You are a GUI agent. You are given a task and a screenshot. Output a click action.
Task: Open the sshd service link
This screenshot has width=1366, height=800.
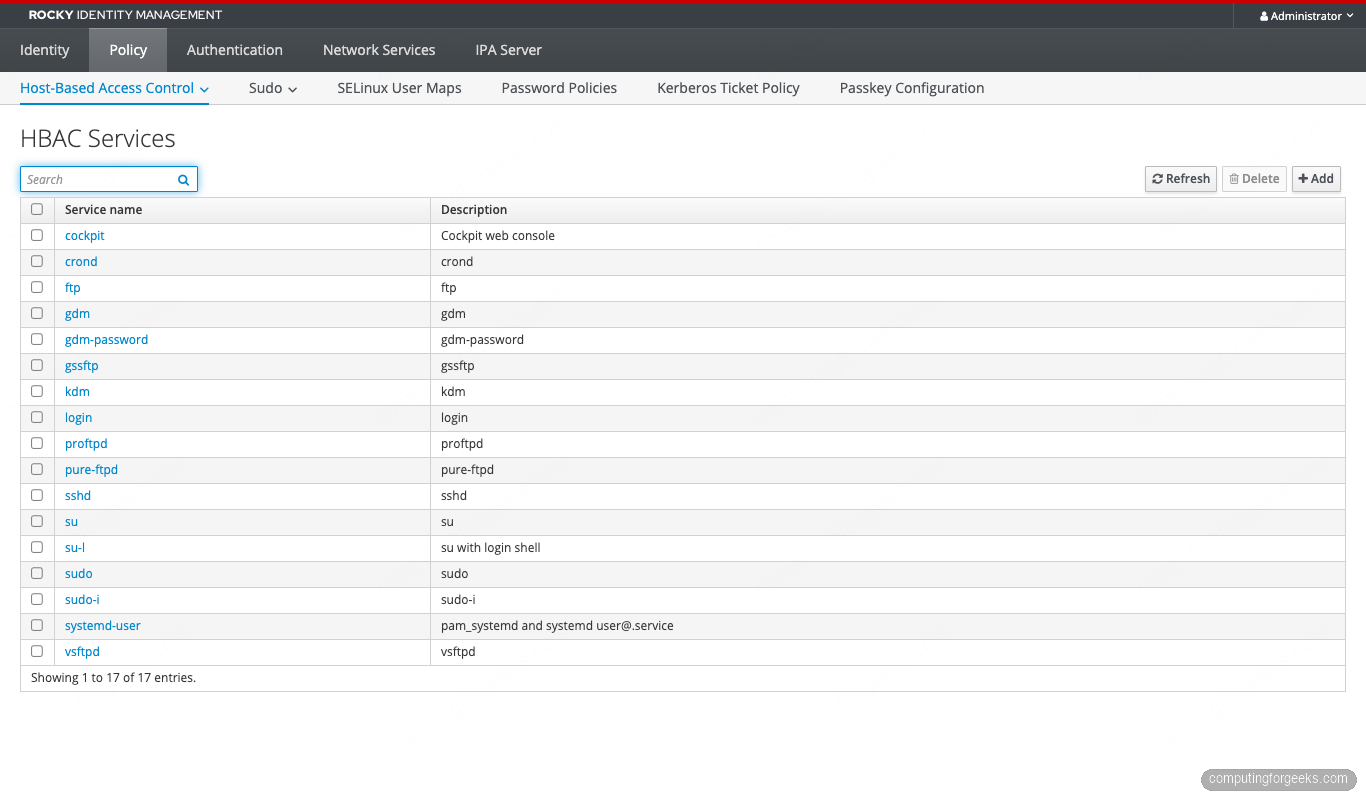point(78,496)
